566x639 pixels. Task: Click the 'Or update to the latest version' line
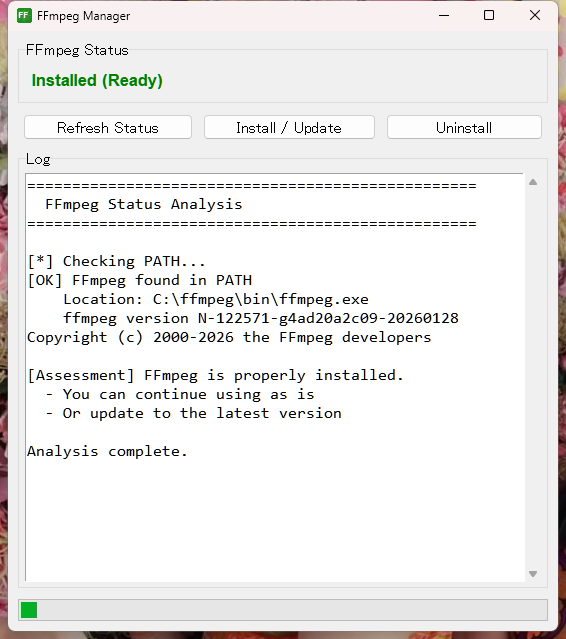pyautogui.click(x=194, y=413)
